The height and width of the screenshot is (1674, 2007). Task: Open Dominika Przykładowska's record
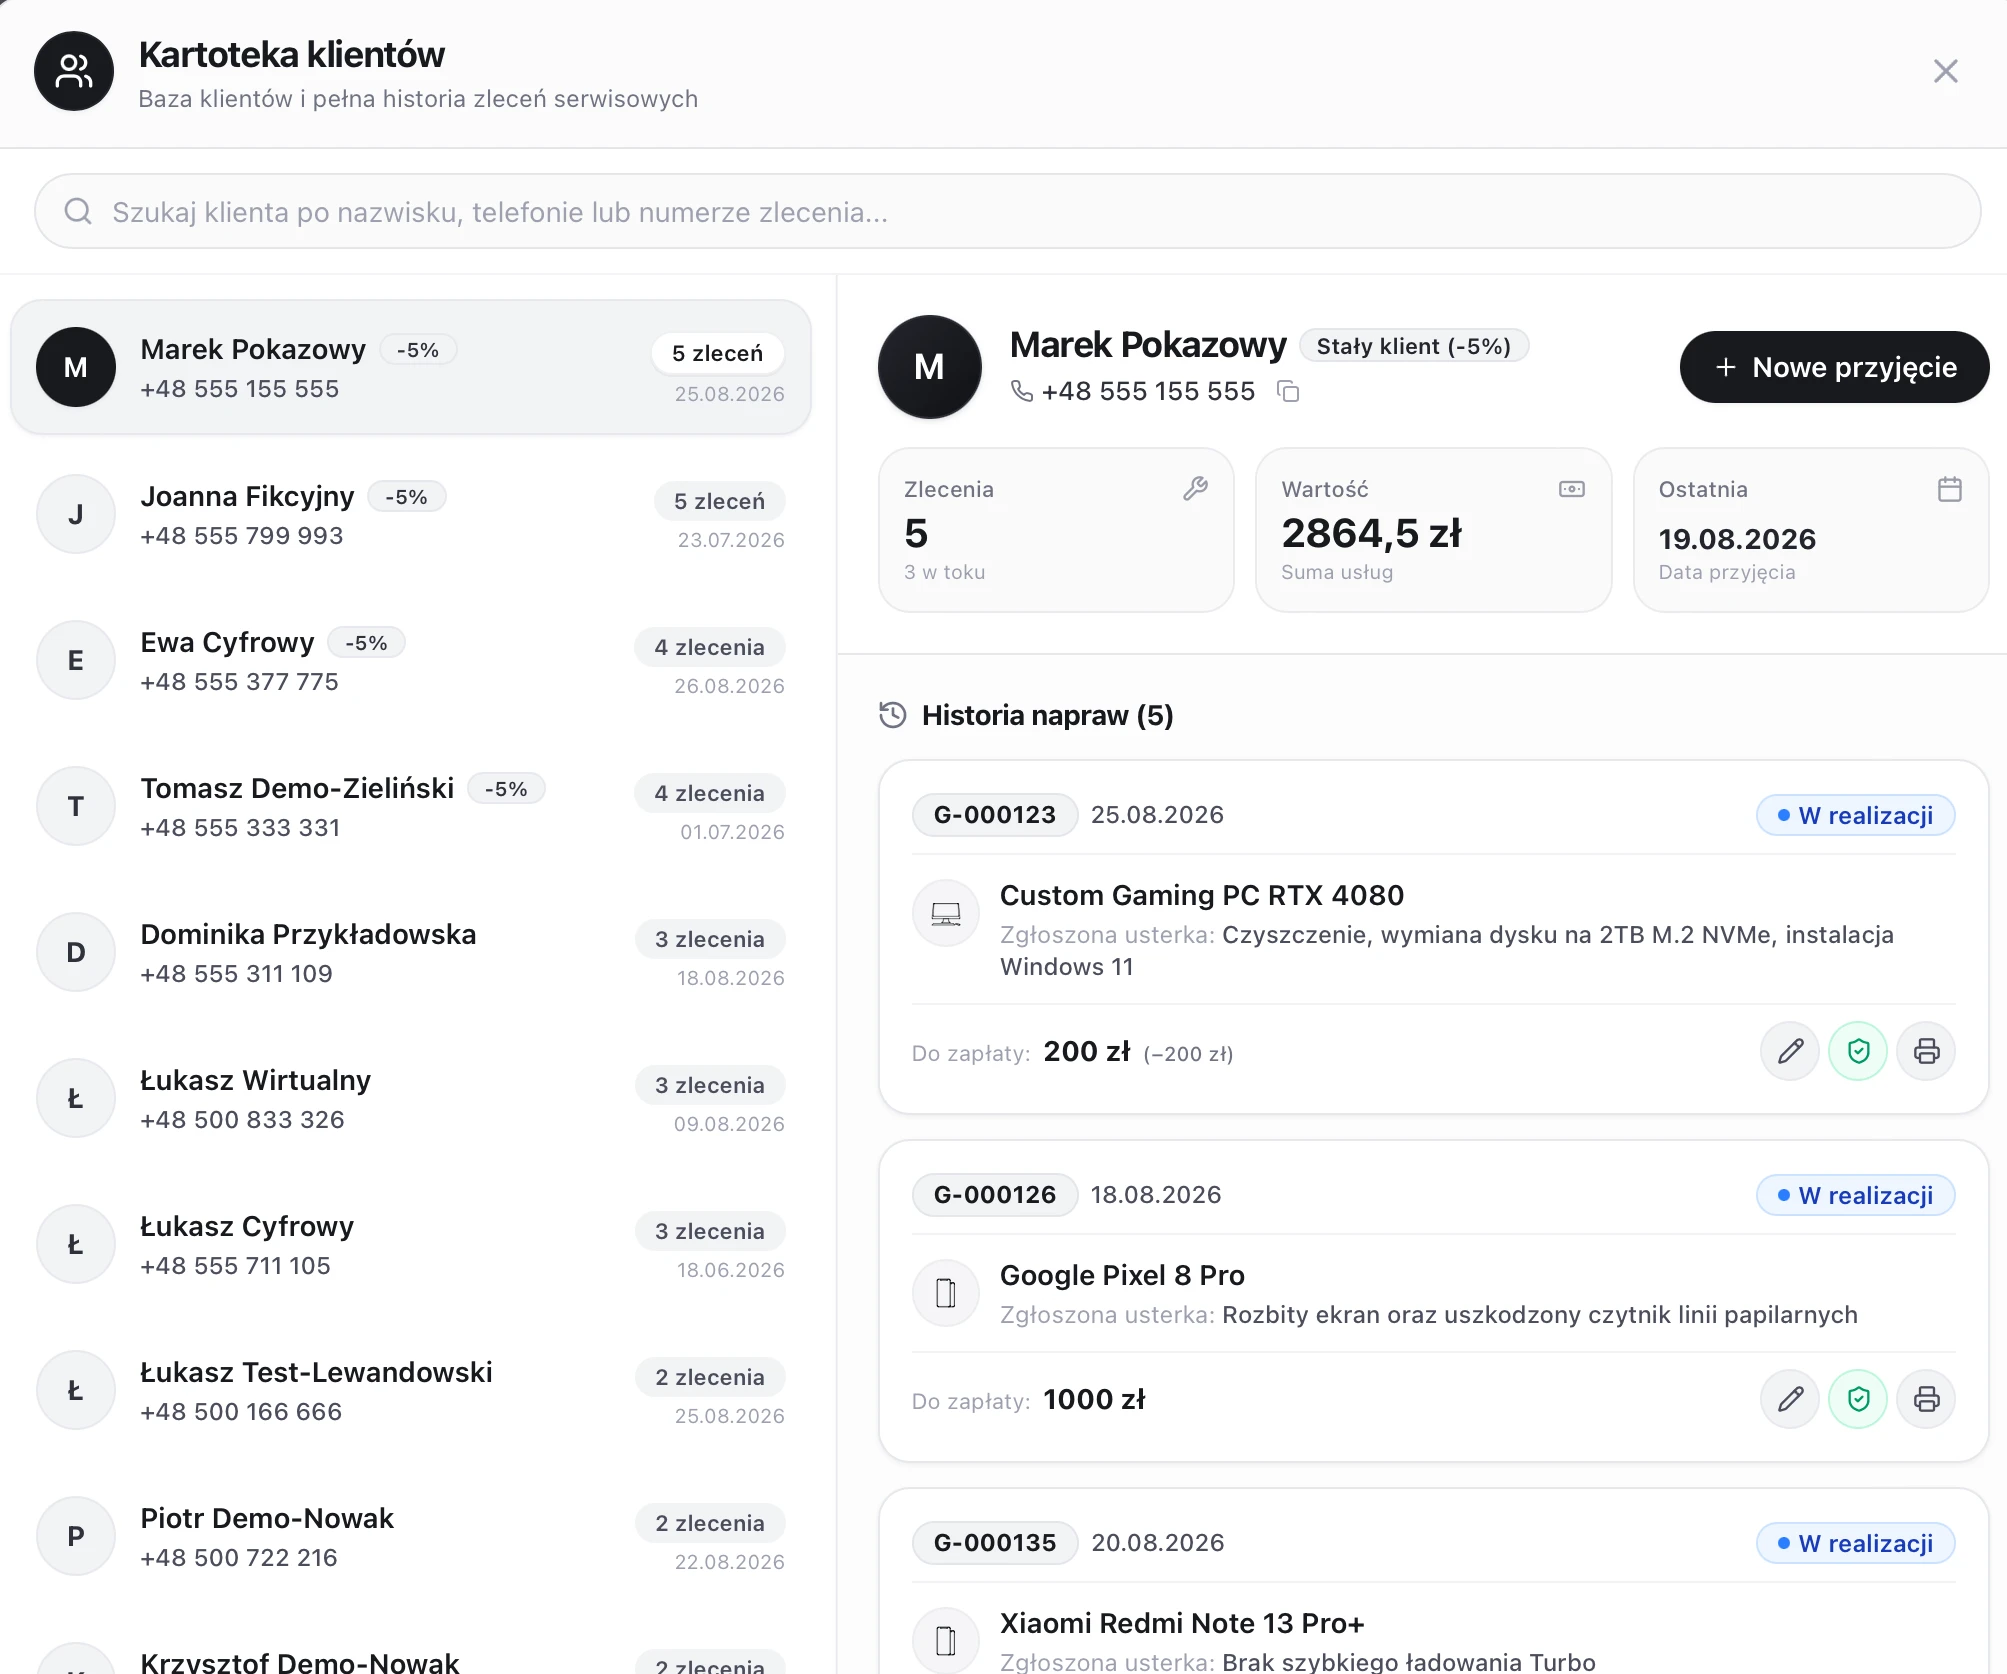410,952
